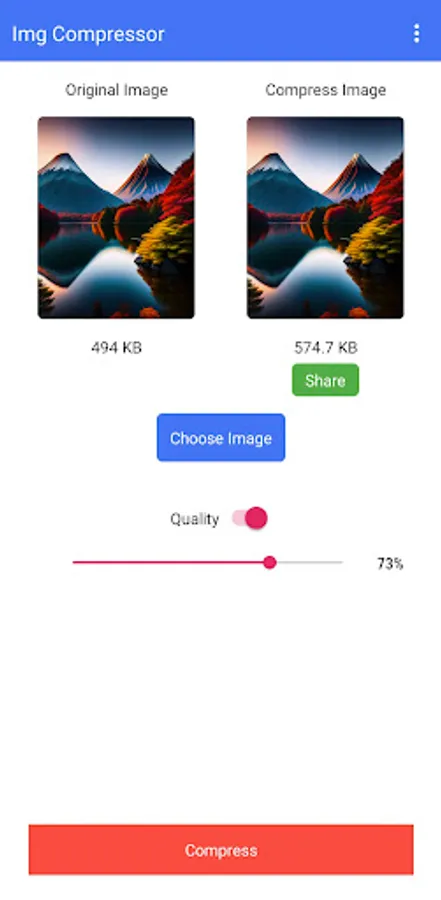Select the 574.7 KB file size text
Viewport: 441px width, 900px height.
click(326, 348)
